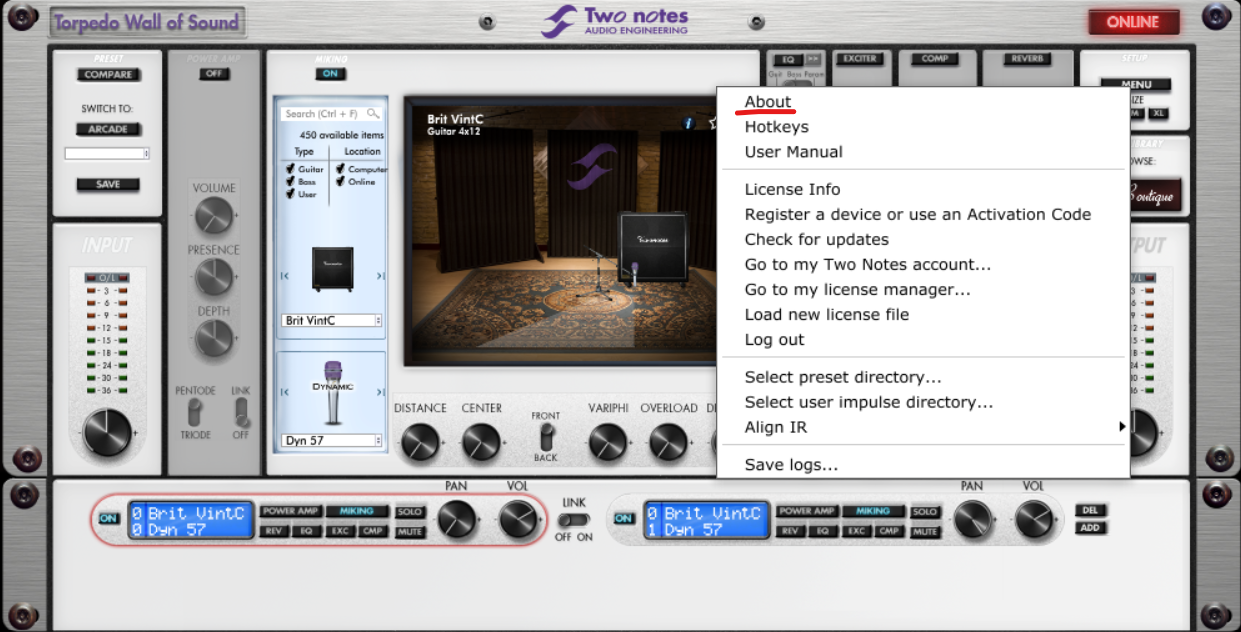Open the REVERB section tab
The height and width of the screenshot is (632, 1241).
(1027, 59)
